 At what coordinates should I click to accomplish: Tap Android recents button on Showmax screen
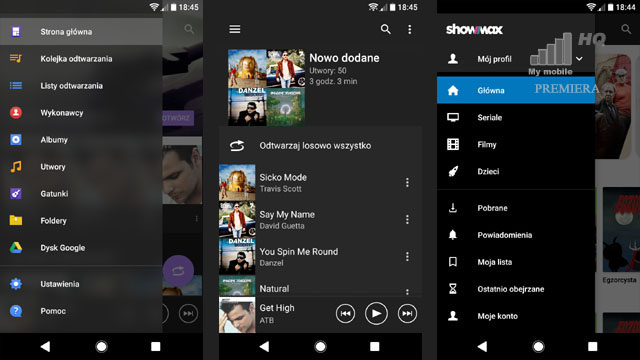pos(593,347)
